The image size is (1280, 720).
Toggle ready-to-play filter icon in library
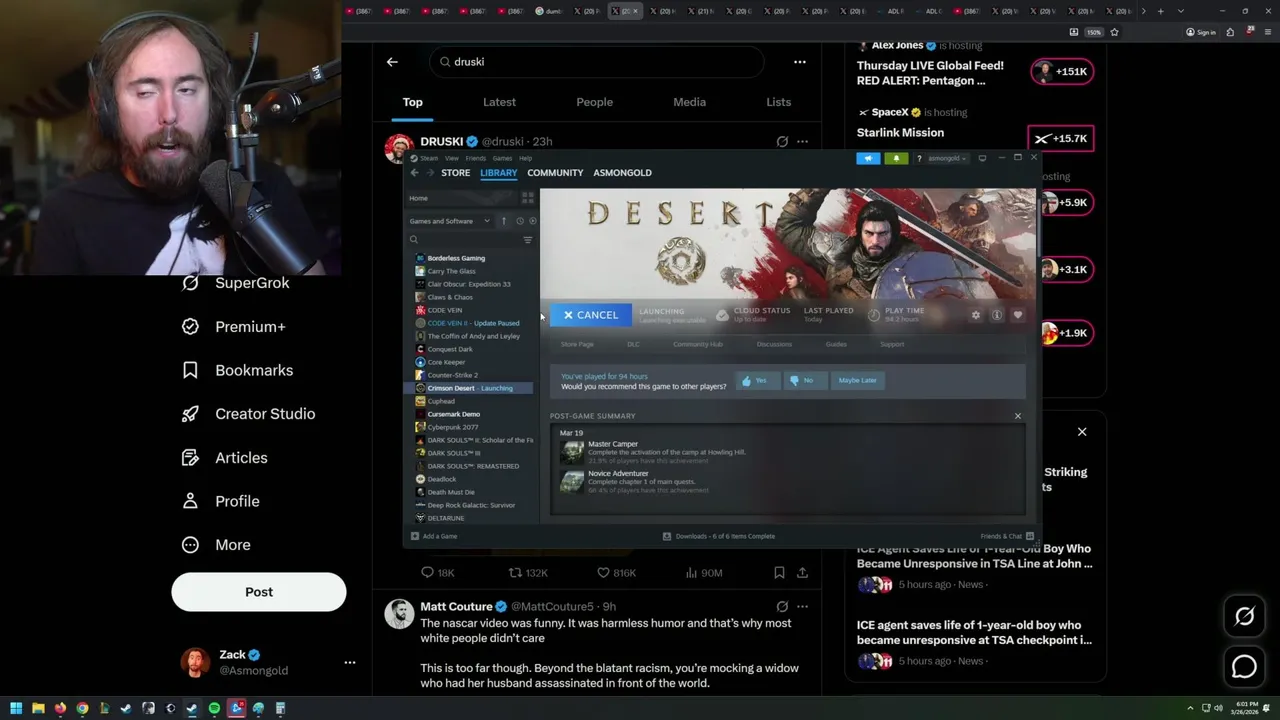coord(532,221)
